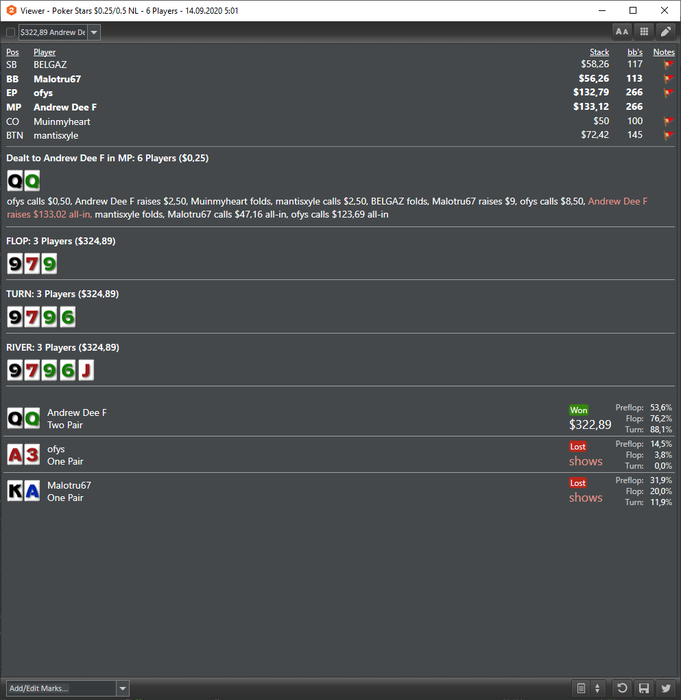Sort by the Stack column header
The image size is (681, 700).
point(599,52)
